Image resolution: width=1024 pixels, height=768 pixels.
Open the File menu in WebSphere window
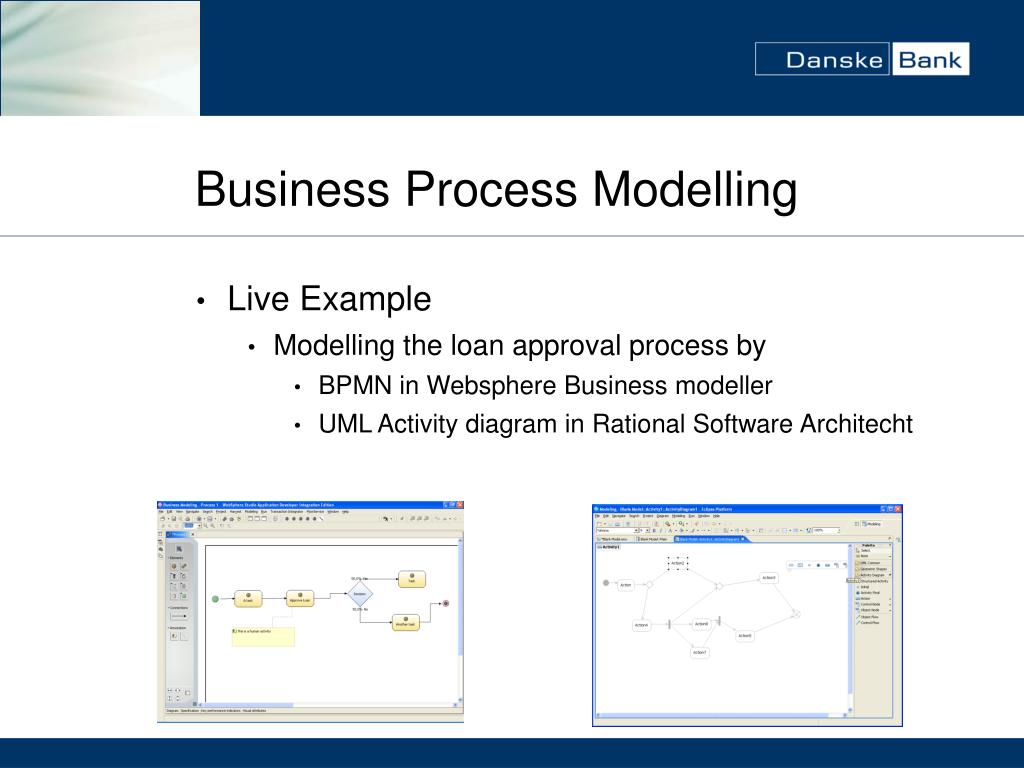click(x=161, y=511)
